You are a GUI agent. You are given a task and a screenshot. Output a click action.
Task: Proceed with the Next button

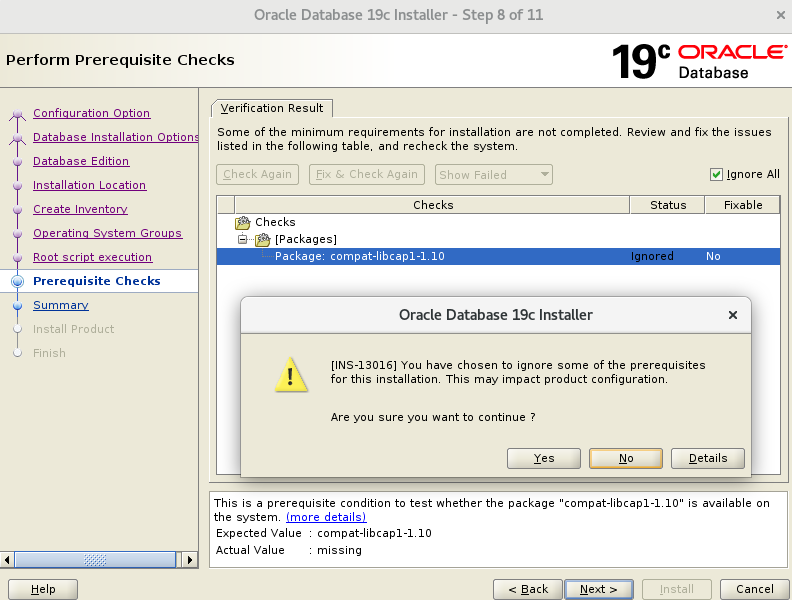(x=599, y=589)
